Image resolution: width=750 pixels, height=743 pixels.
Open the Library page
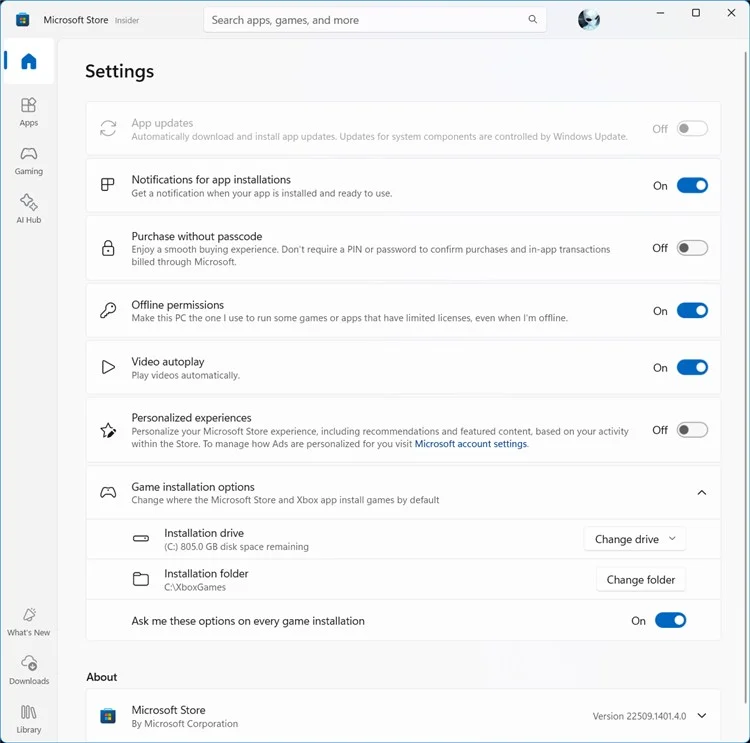(x=29, y=719)
